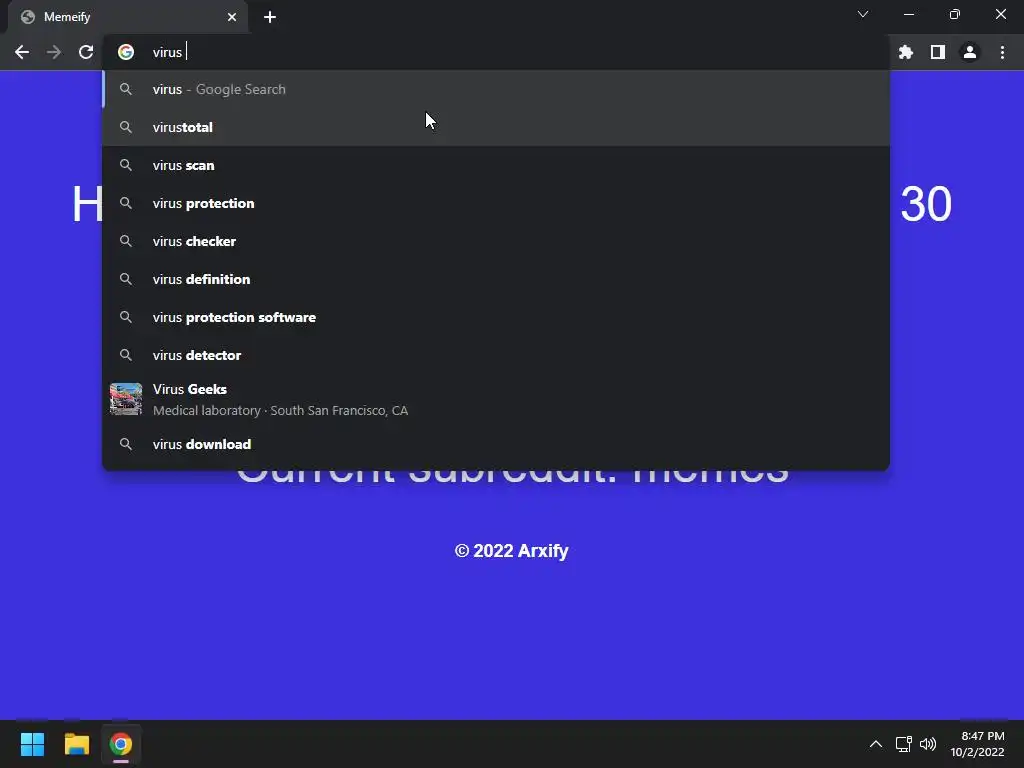Viewport: 1024px width, 768px height.
Task: Open the clock showing 8:47 PM
Action: click(978, 744)
